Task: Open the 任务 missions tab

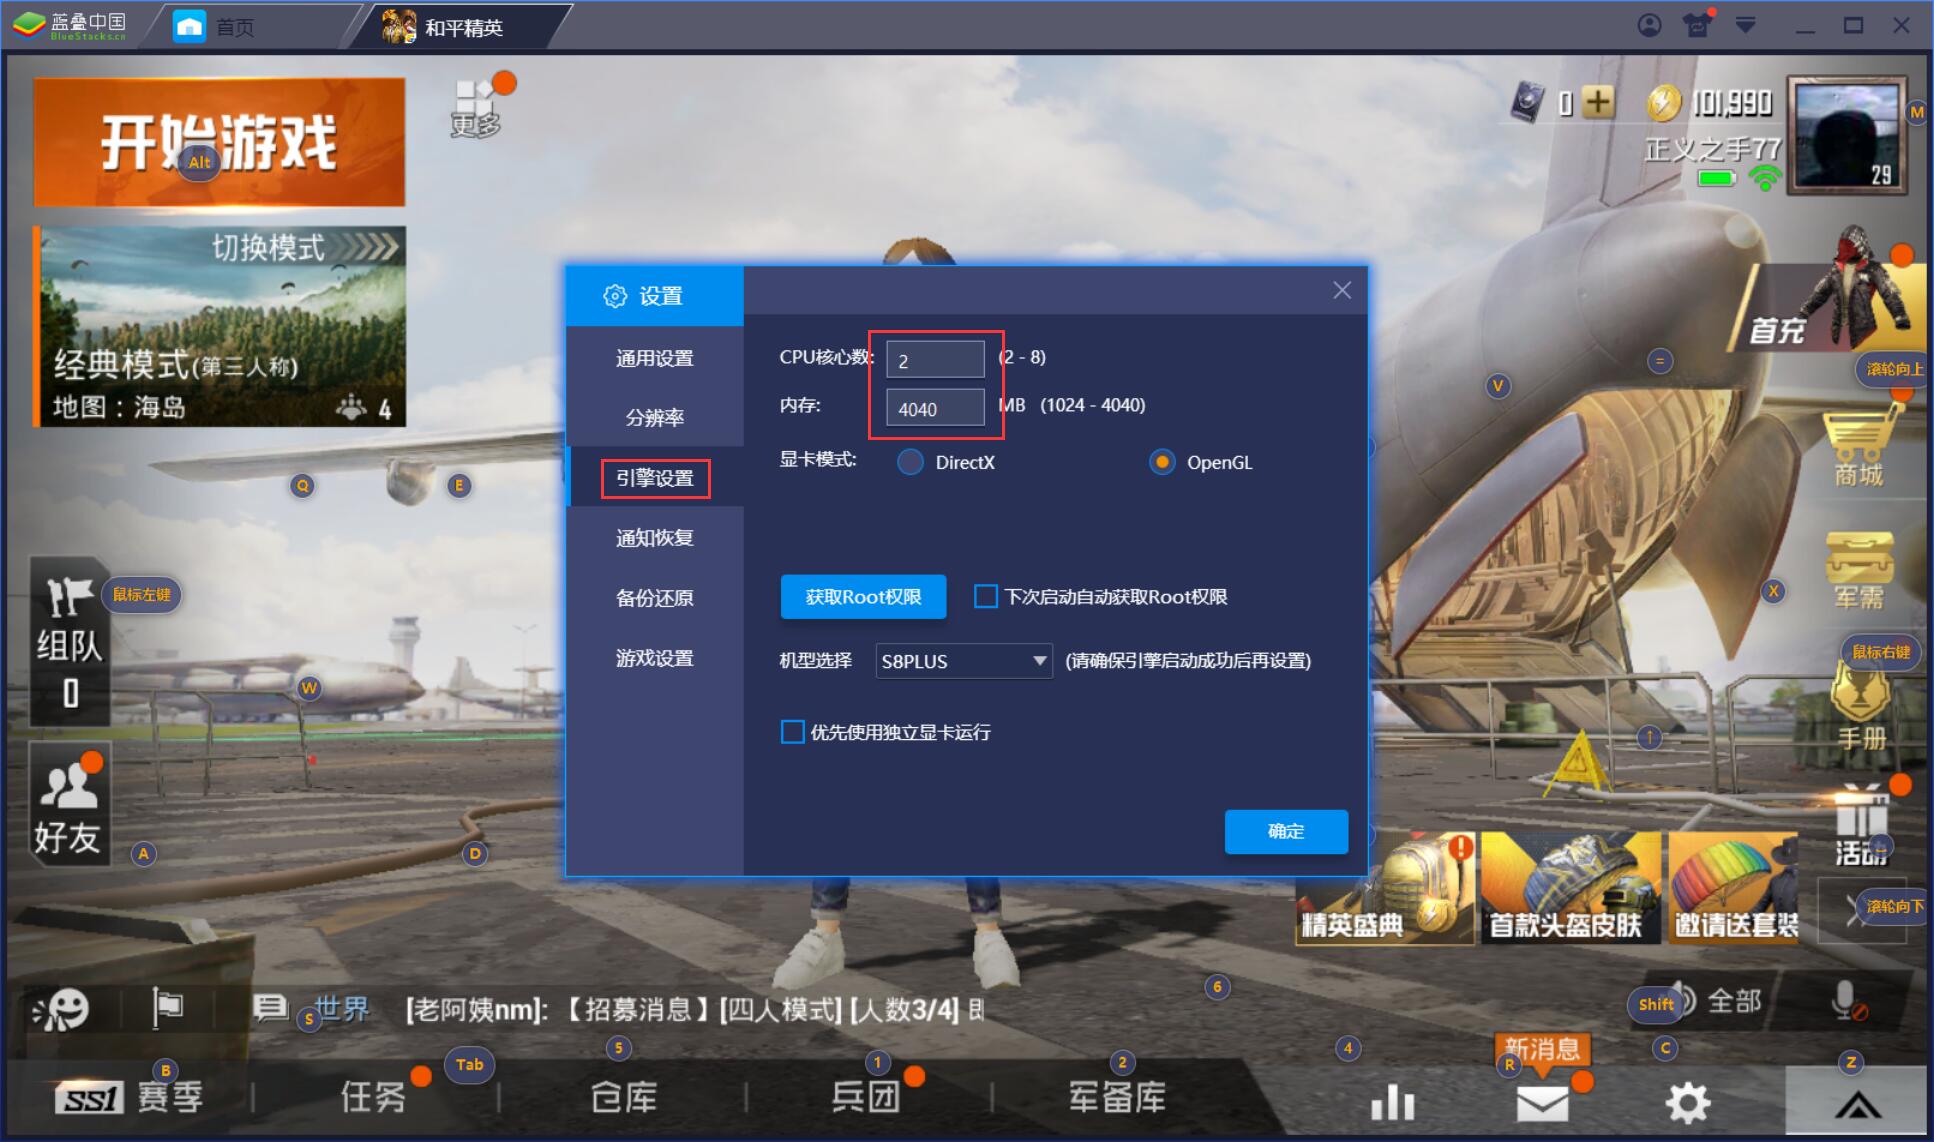Action: [x=373, y=1098]
